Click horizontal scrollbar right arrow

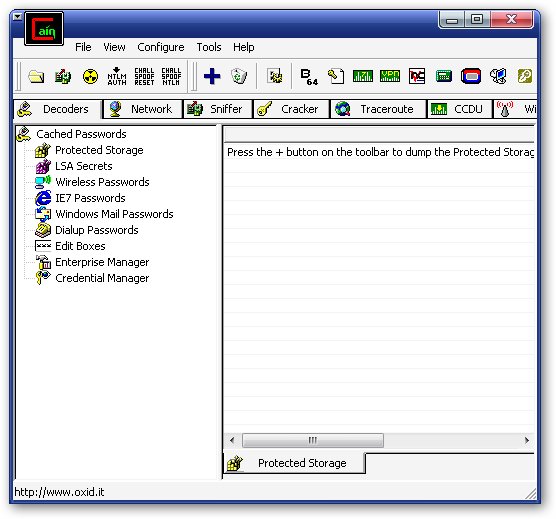click(x=527, y=440)
